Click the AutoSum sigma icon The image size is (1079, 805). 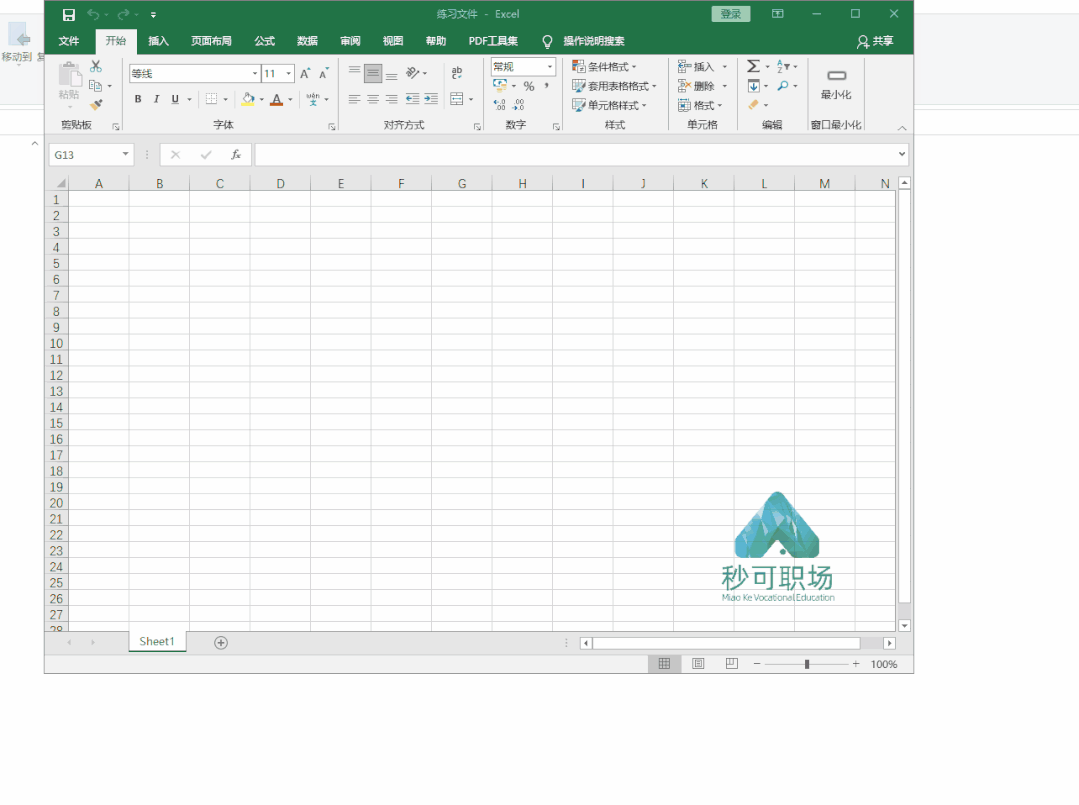(x=754, y=66)
